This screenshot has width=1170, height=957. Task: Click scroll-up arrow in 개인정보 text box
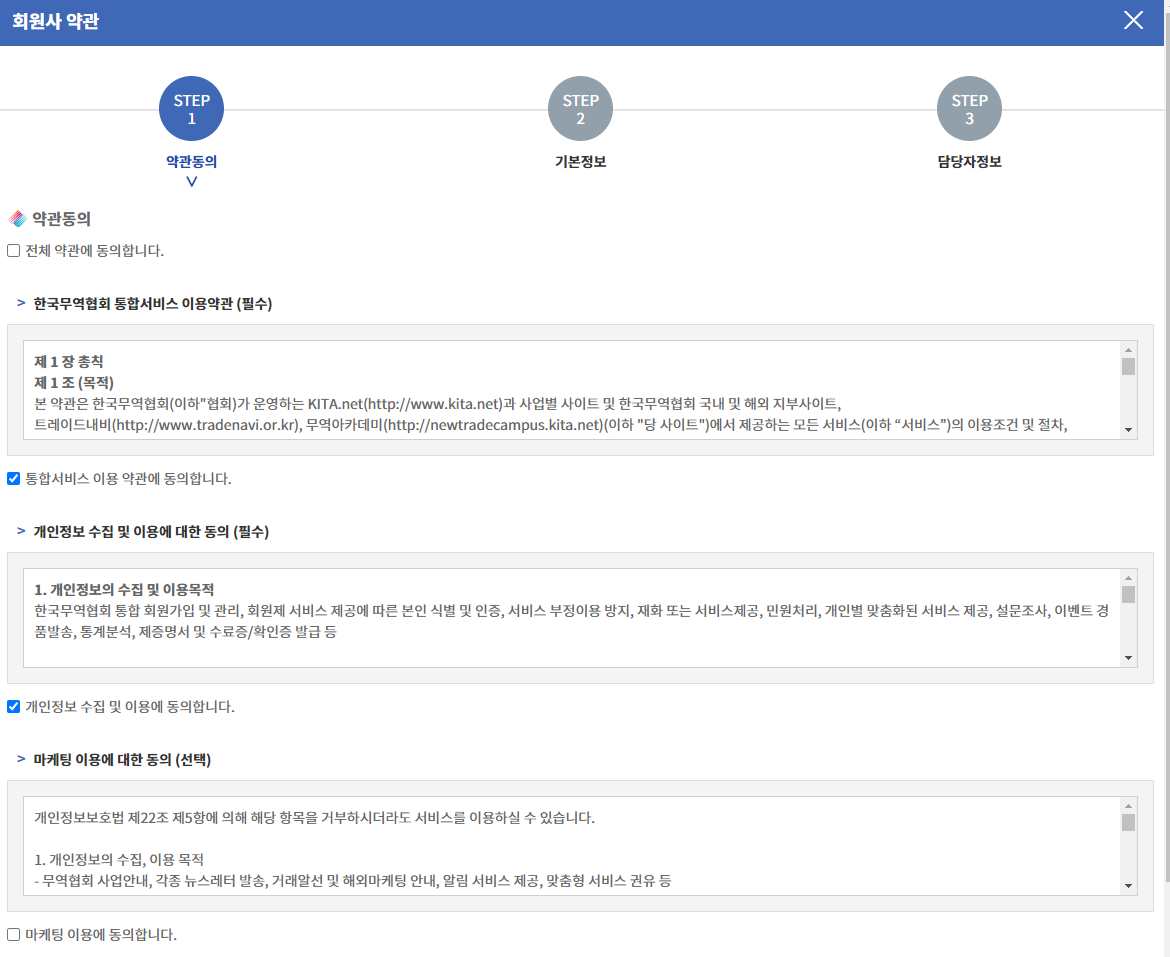click(x=1128, y=578)
